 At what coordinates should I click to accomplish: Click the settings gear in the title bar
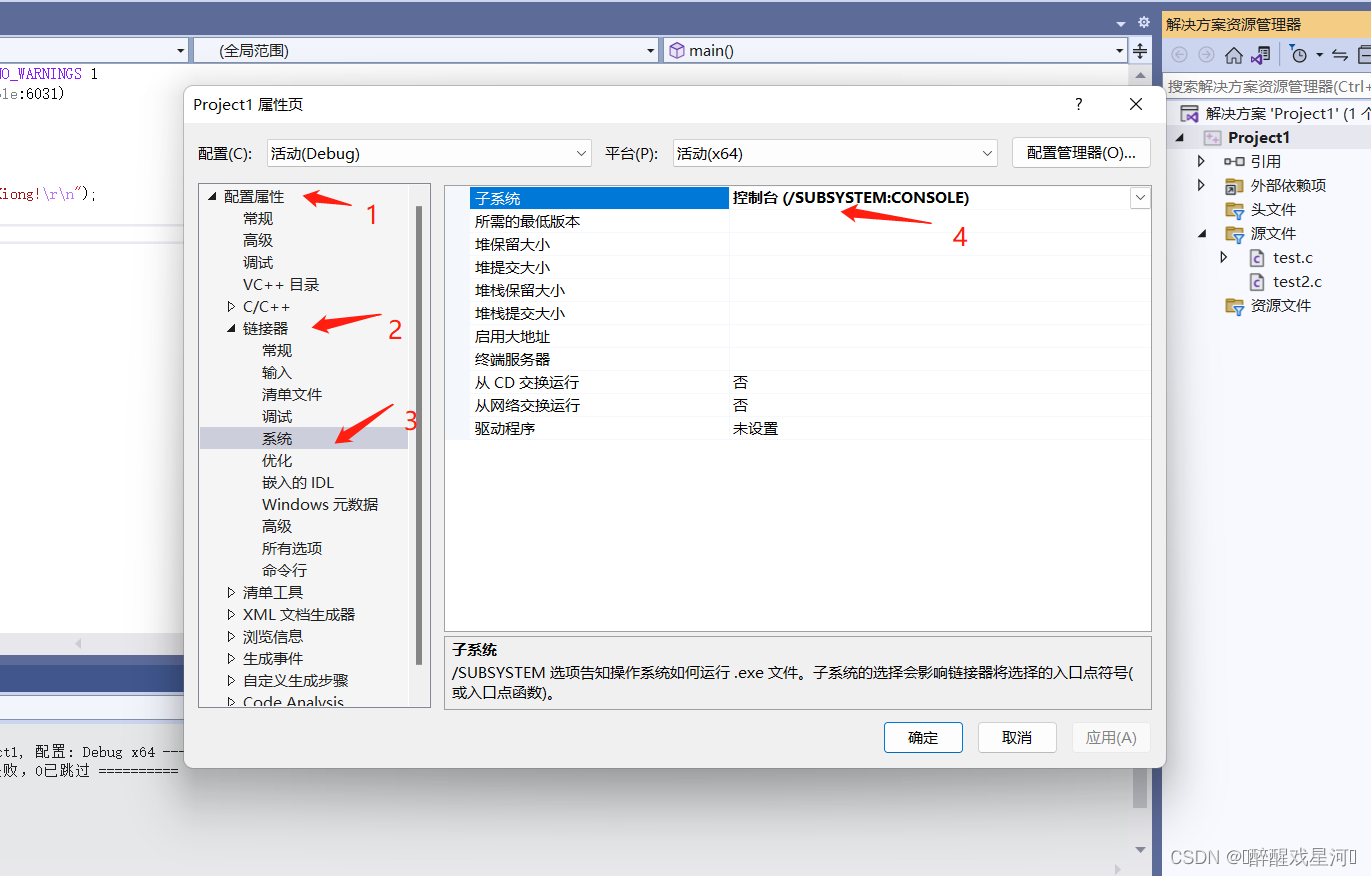coord(1143,21)
